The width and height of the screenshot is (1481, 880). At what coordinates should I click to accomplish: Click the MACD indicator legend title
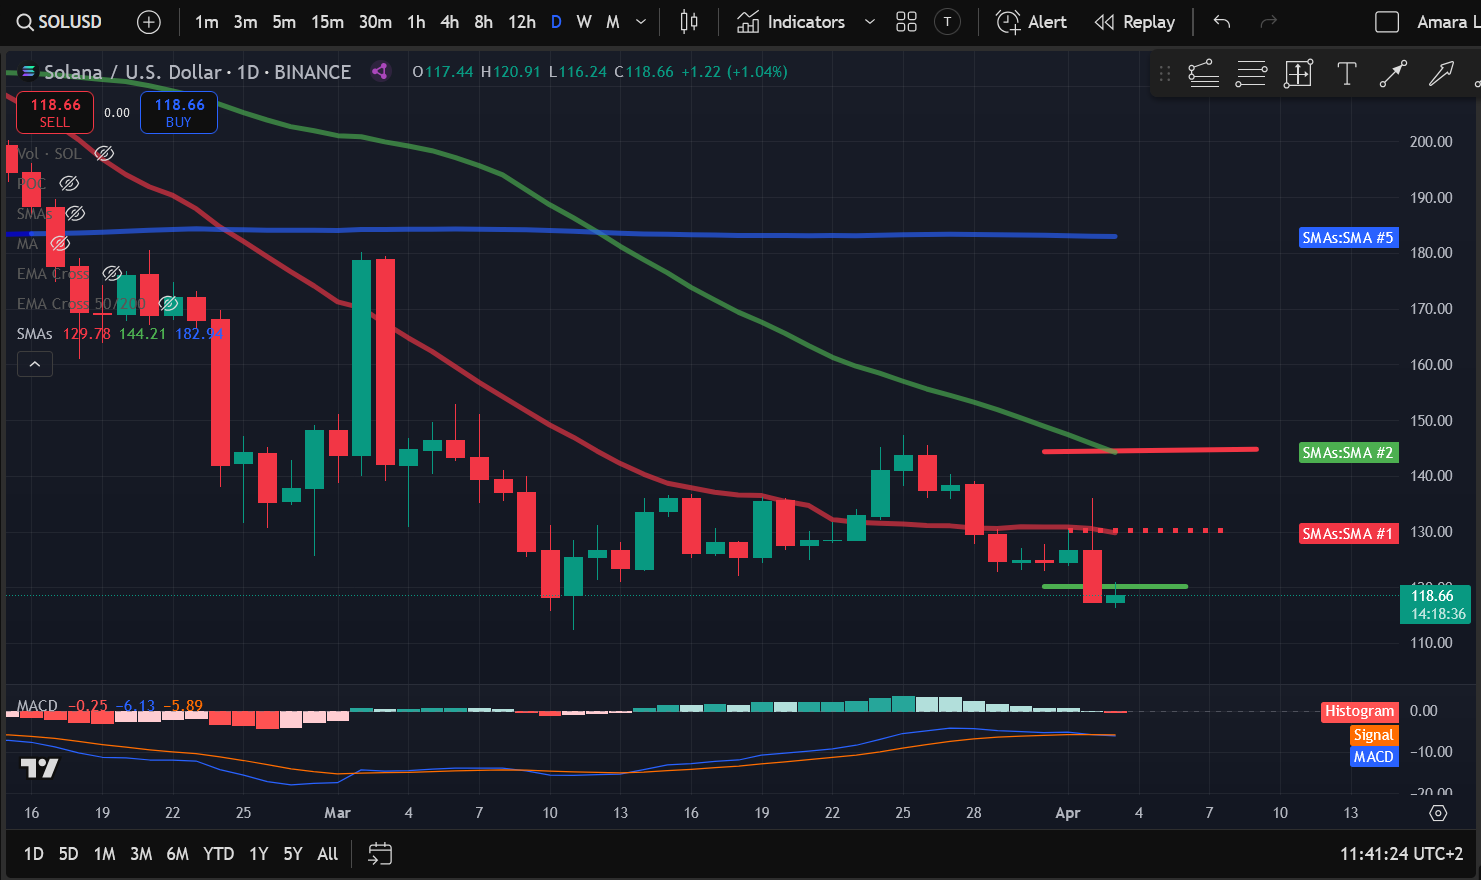37,705
